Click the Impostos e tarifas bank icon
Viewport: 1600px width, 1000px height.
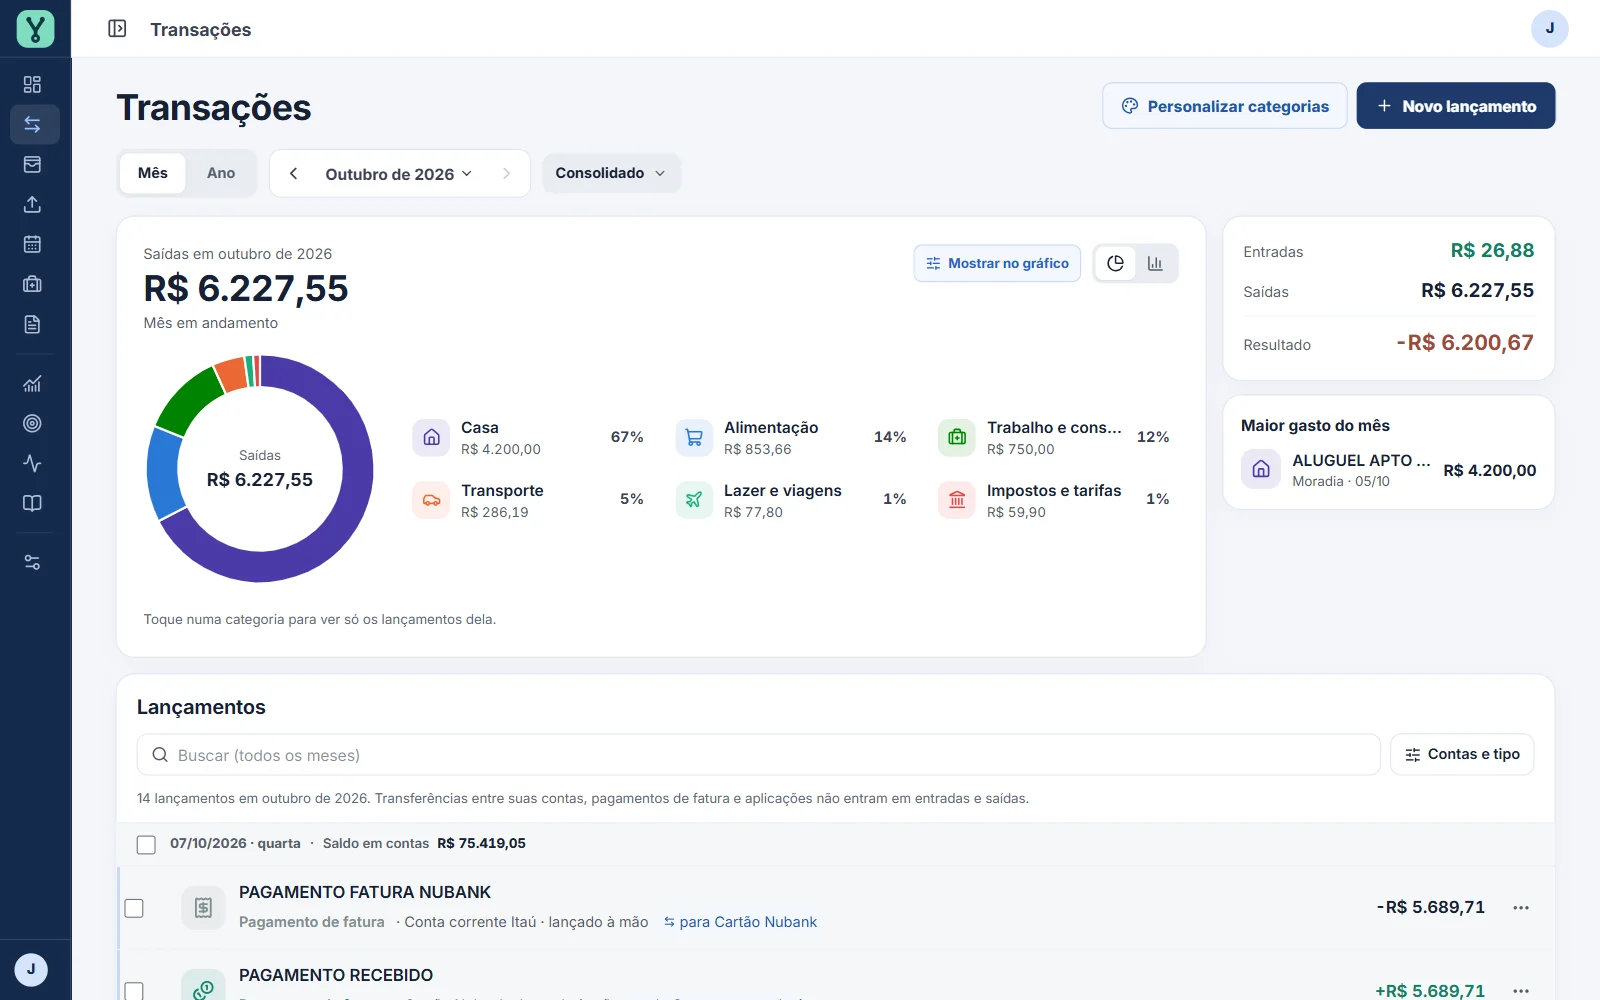[957, 500]
